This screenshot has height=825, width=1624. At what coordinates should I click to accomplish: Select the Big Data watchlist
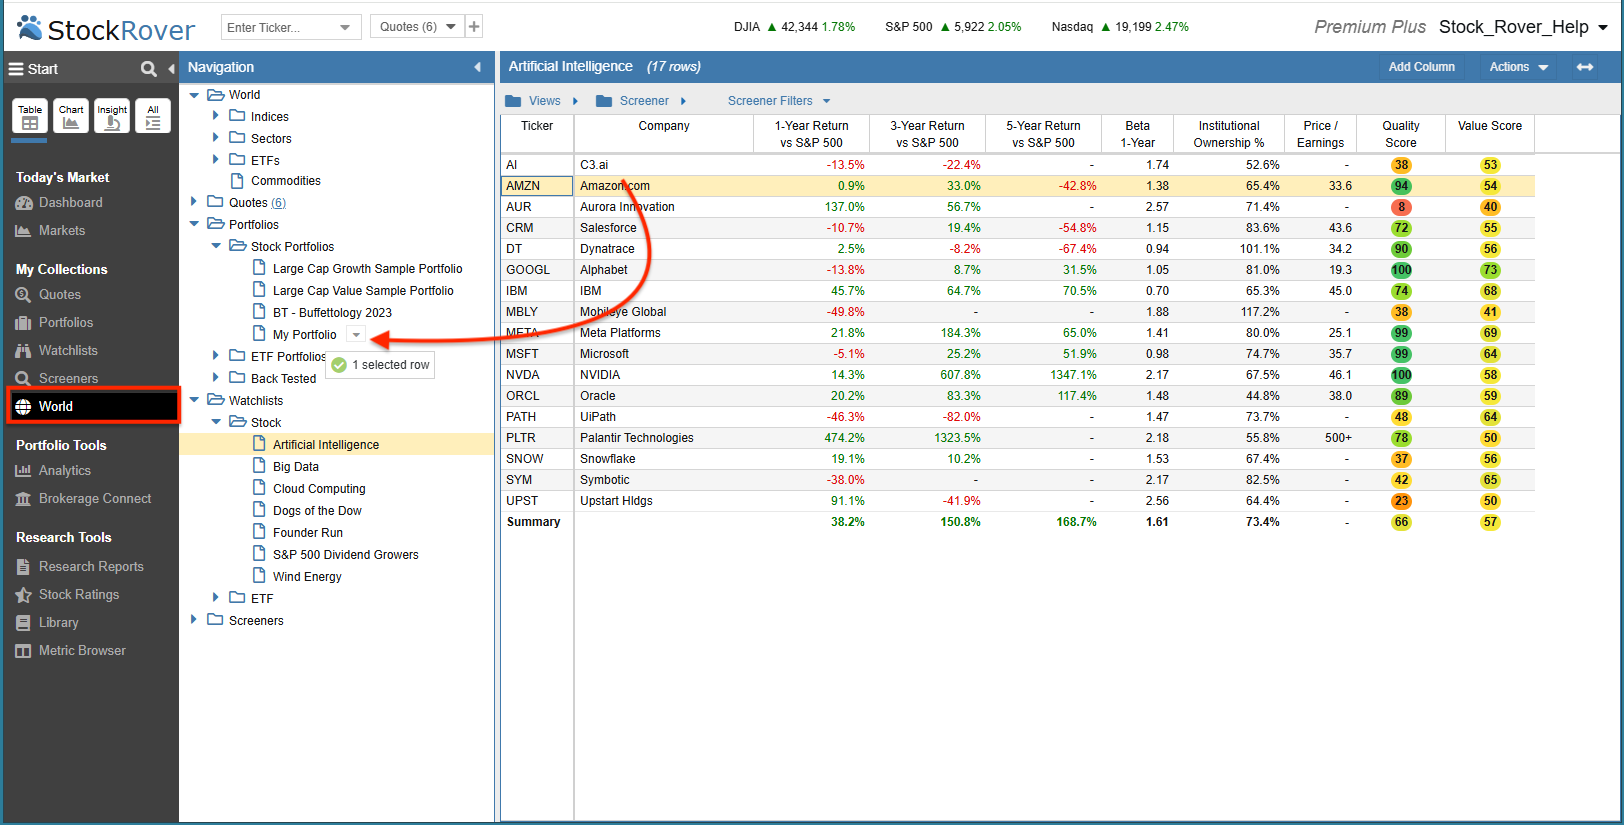(296, 467)
